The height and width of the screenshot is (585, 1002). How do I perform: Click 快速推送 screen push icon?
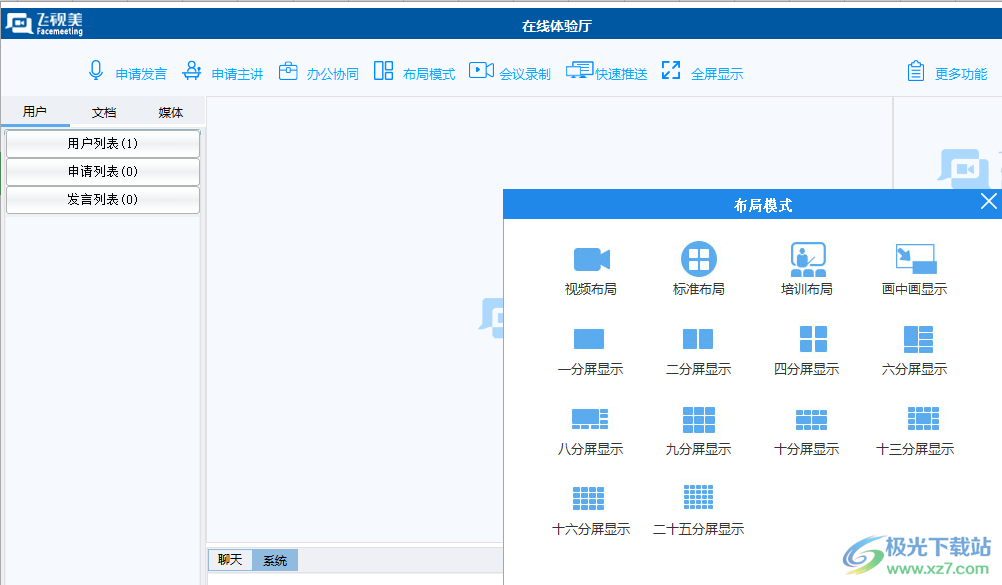[x=580, y=71]
